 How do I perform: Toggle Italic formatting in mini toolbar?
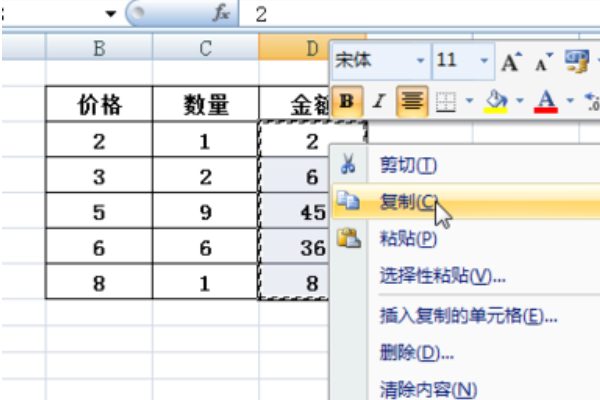pyautogui.click(x=379, y=101)
